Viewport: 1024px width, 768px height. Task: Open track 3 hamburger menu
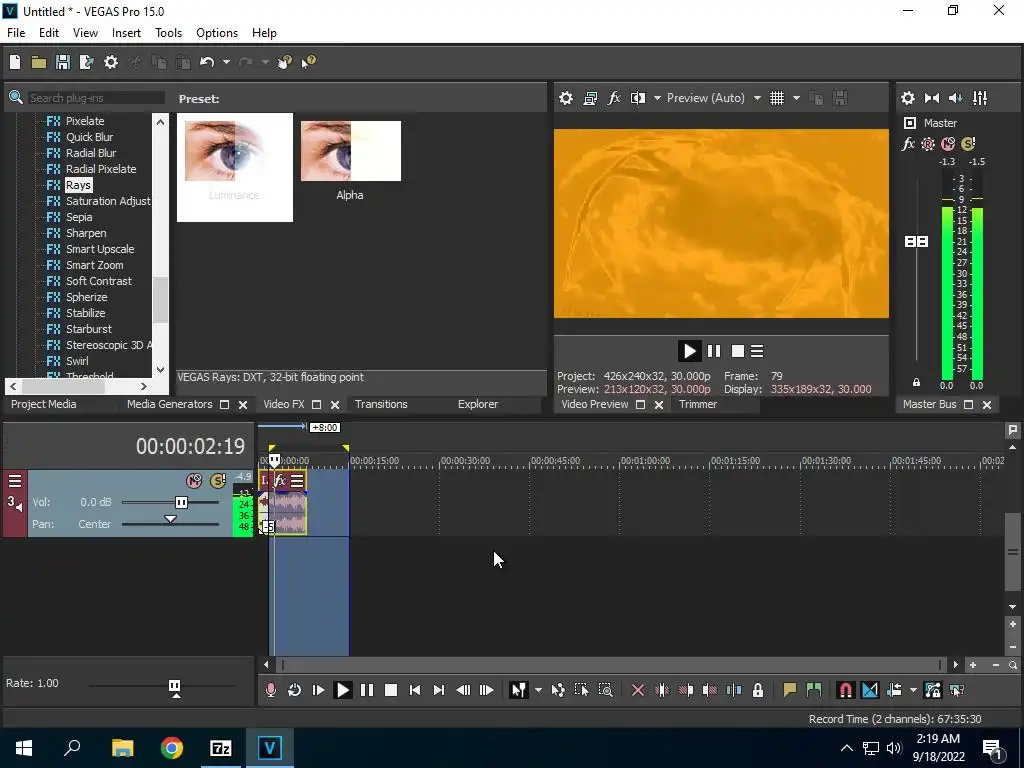click(14, 482)
